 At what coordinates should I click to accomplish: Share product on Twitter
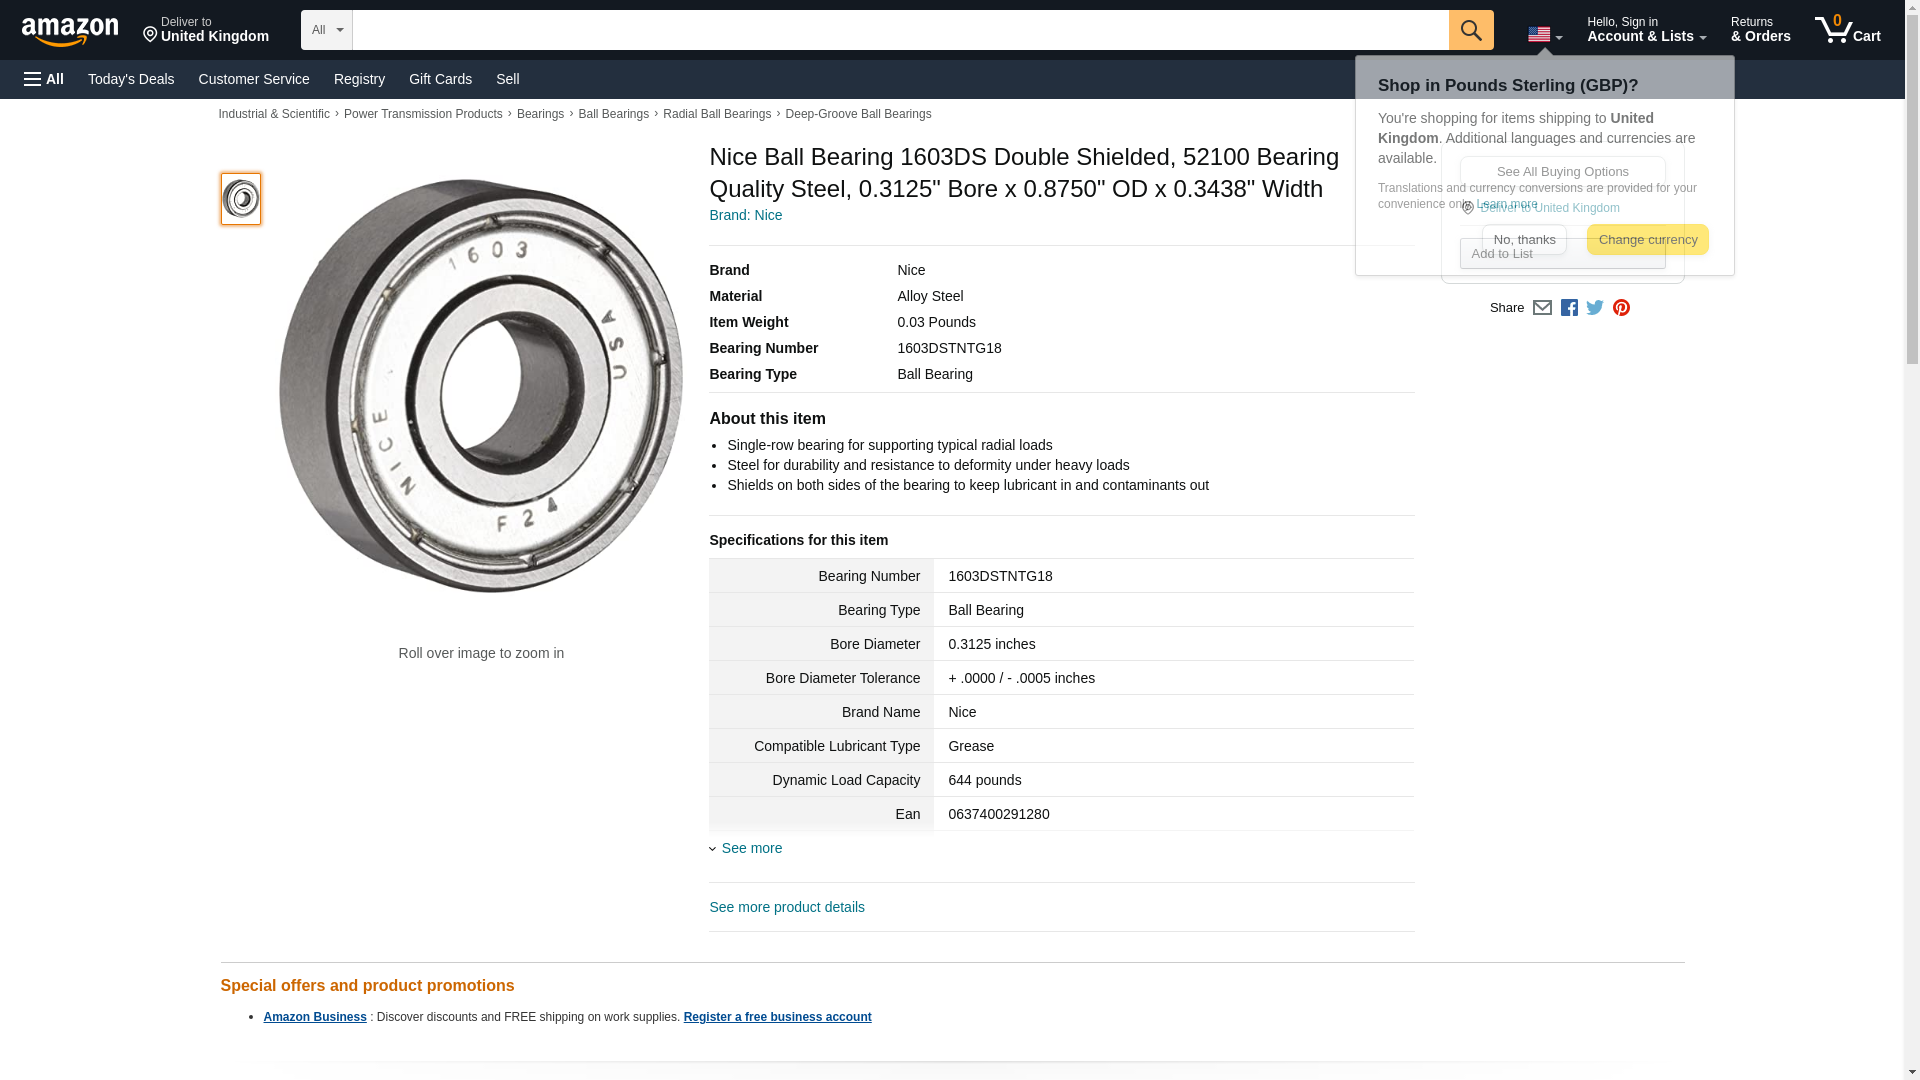pos(1595,308)
